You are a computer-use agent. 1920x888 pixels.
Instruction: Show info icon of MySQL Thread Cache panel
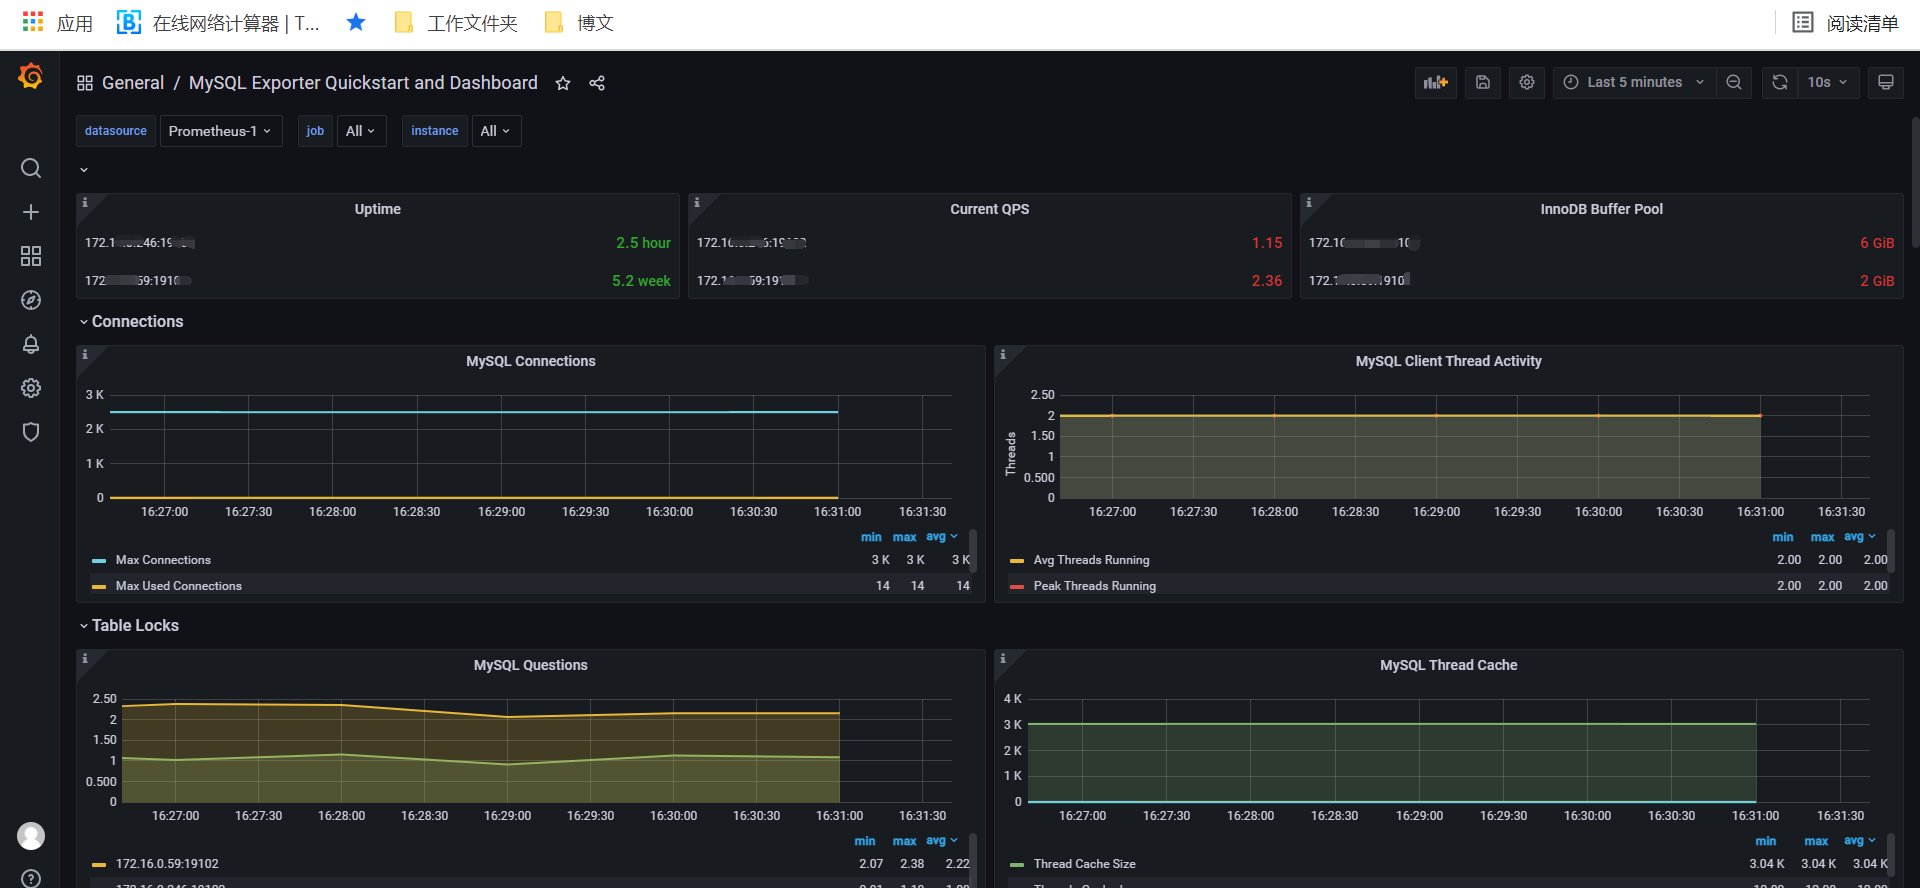pyautogui.click(x=1003, y=659)
